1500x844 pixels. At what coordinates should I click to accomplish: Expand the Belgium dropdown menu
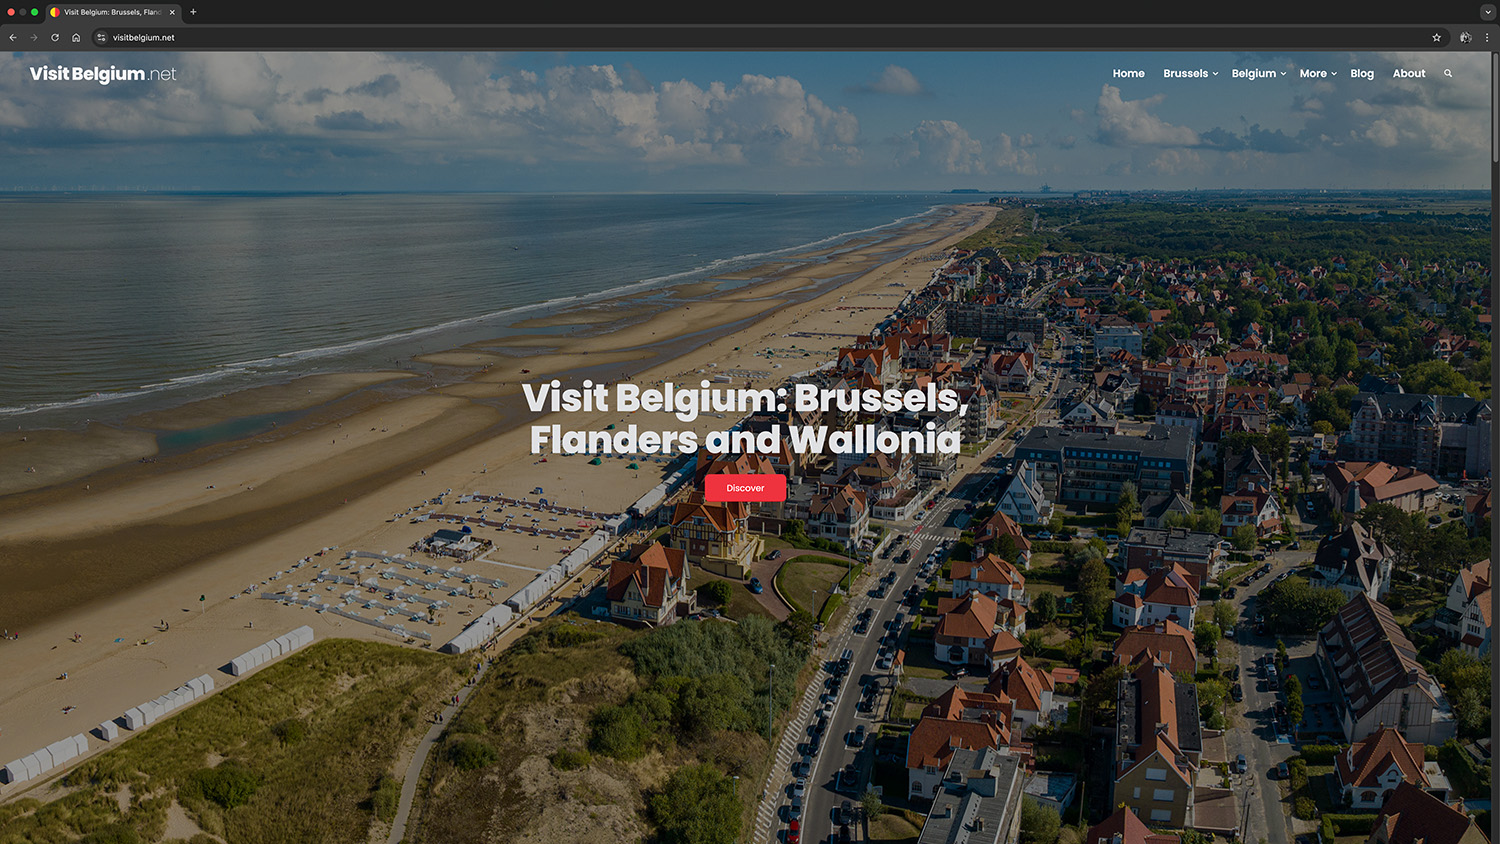(x=1259, y=74)
